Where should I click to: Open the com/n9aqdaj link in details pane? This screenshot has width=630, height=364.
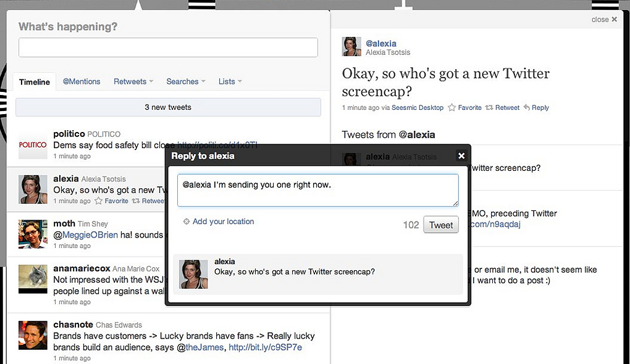pos(495,224)
